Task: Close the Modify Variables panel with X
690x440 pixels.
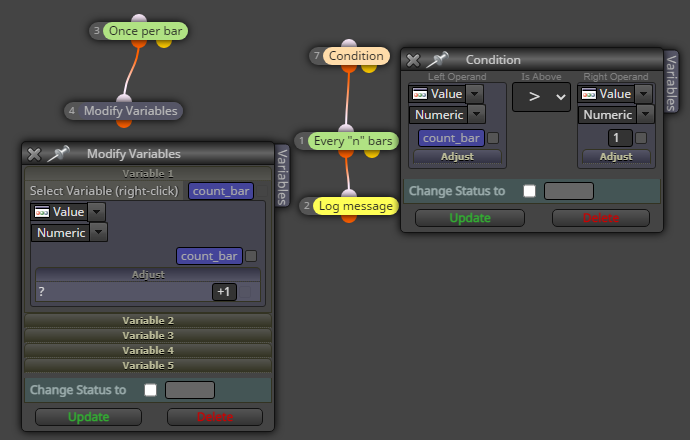Action: pos(34,154)
